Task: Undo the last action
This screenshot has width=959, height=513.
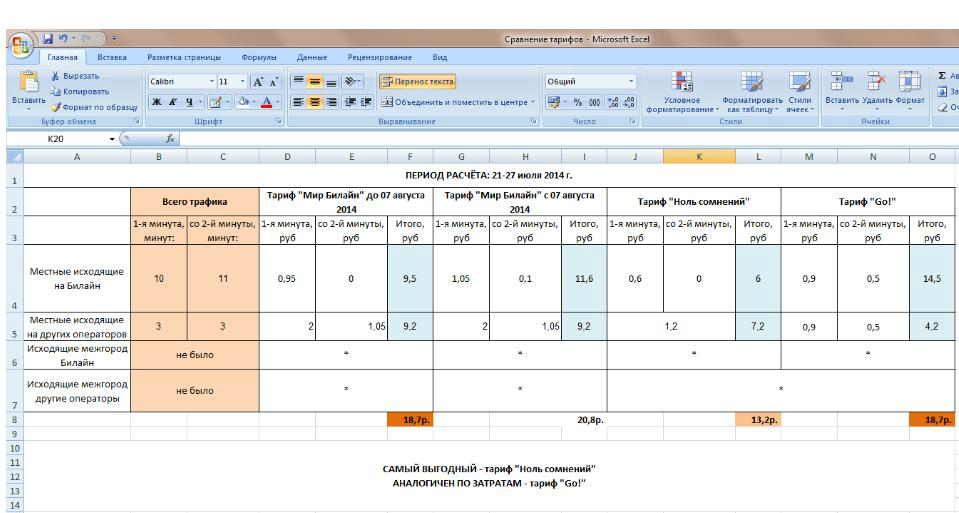Action: pos(64,40)
